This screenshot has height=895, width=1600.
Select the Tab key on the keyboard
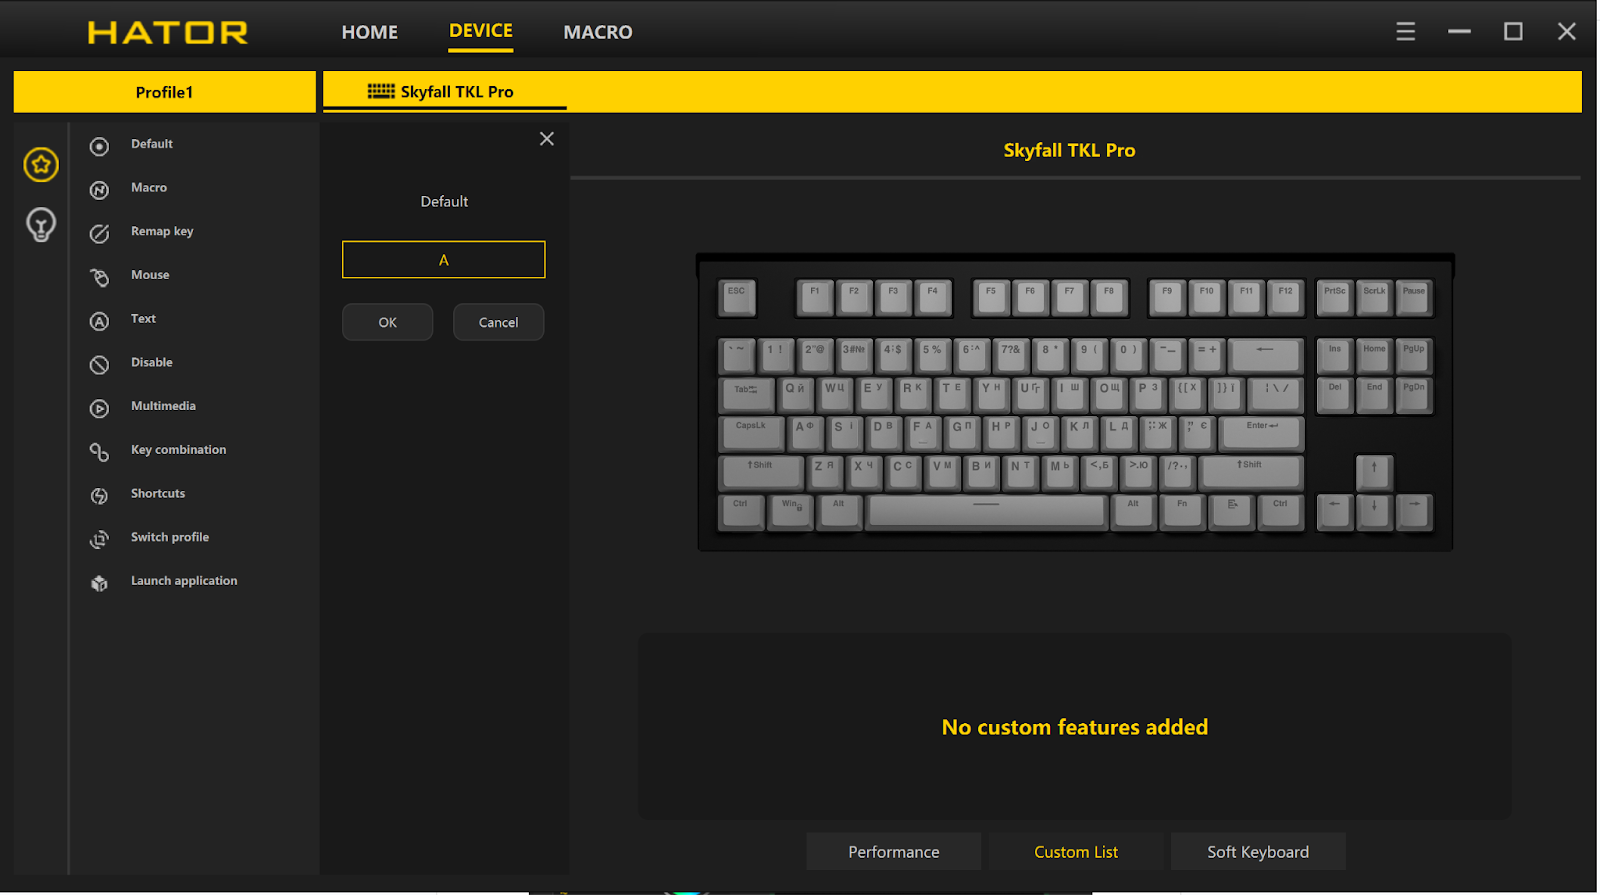coord(746,394)
